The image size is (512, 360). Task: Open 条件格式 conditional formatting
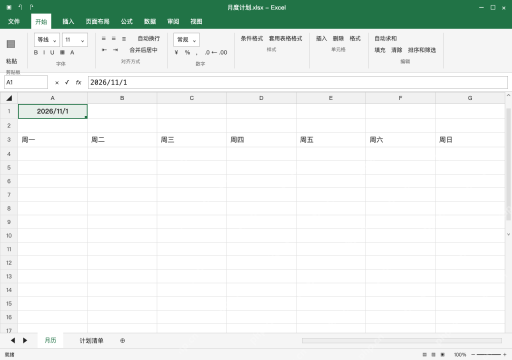click(252, 39)
